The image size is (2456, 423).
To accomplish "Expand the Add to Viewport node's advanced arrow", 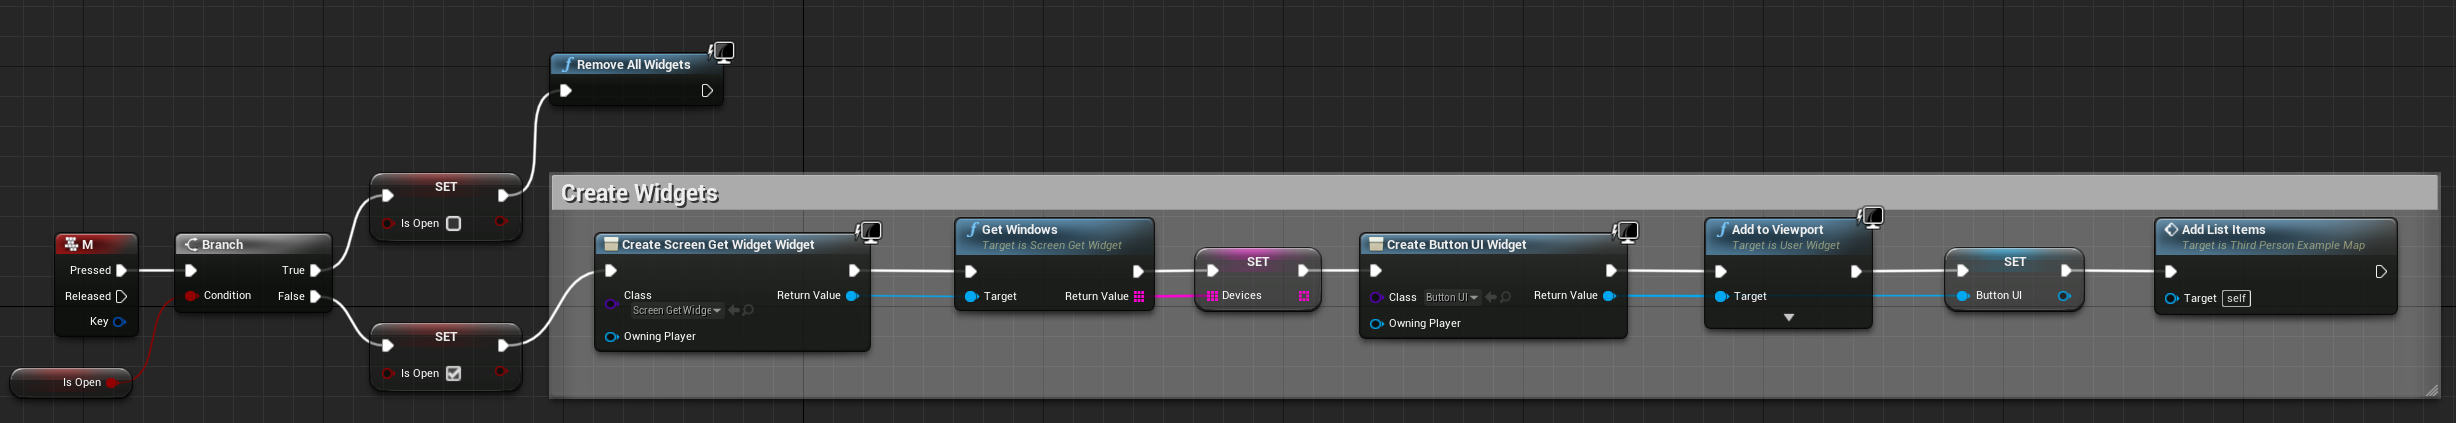I will pyautogui.click(x=1788, y=318).
